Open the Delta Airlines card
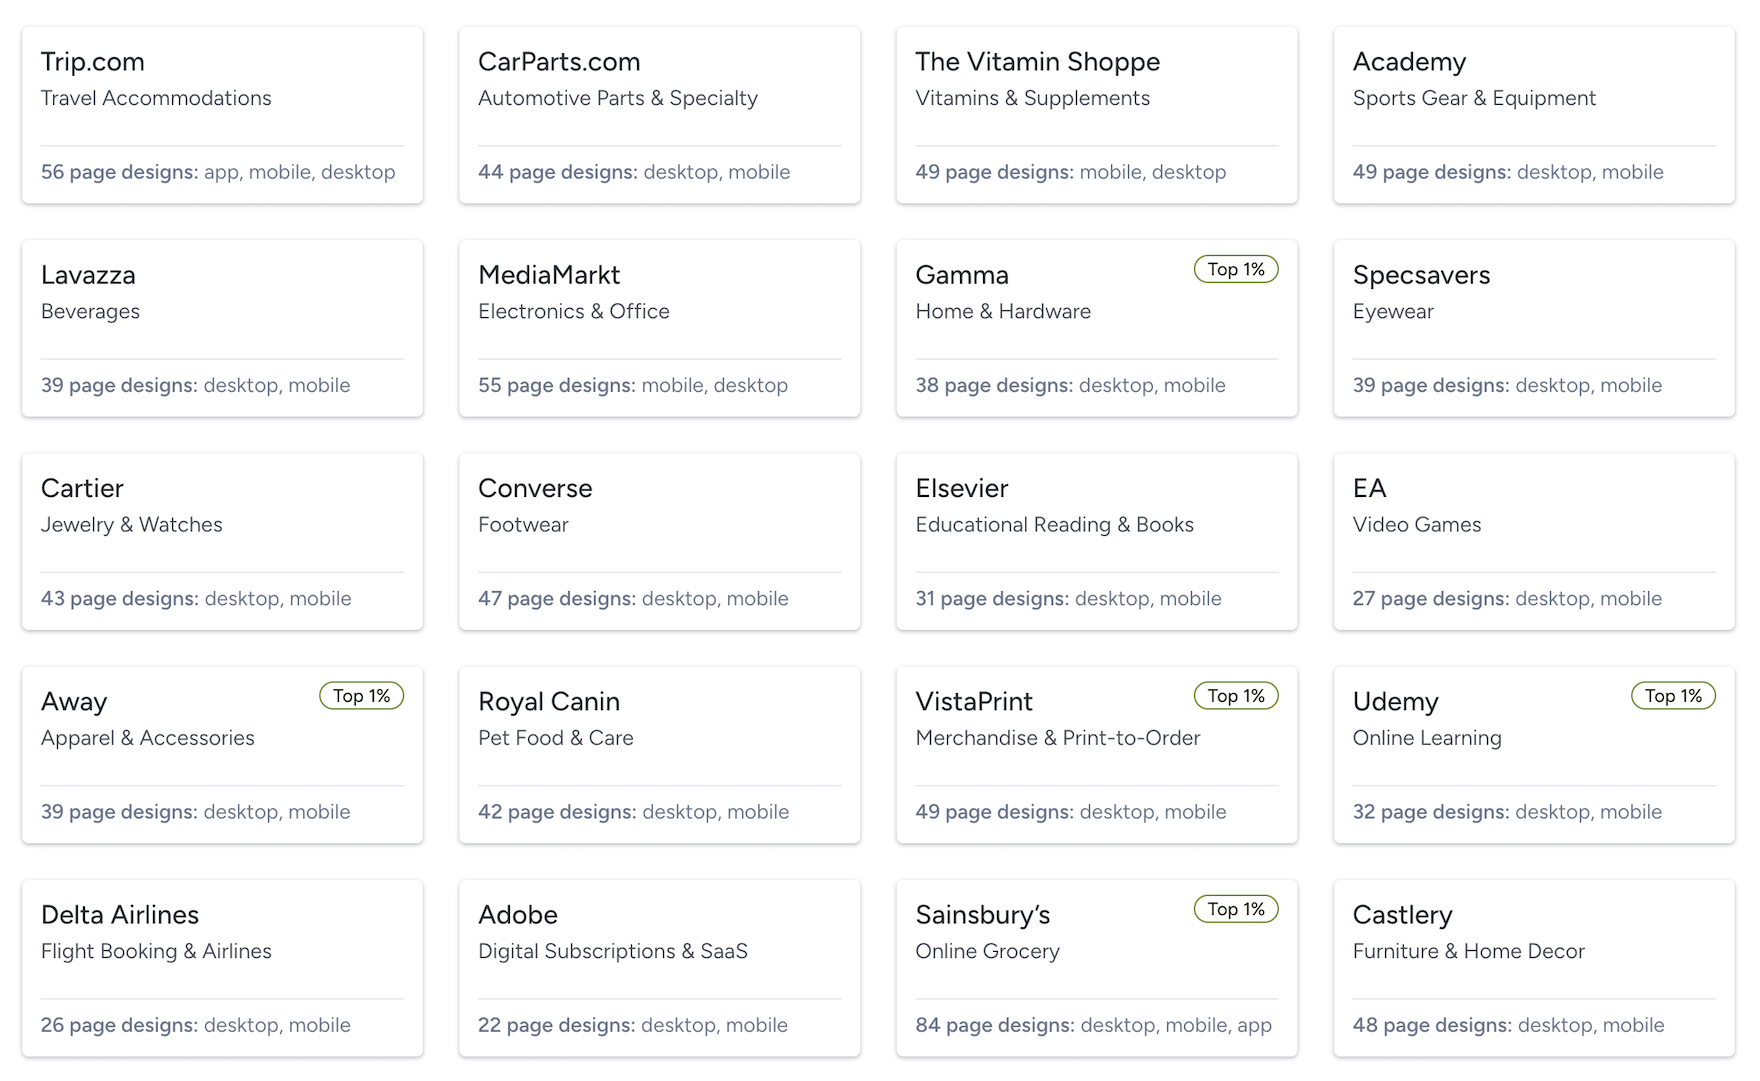This screenshot has width=1760, height=1081. (222, 967)
